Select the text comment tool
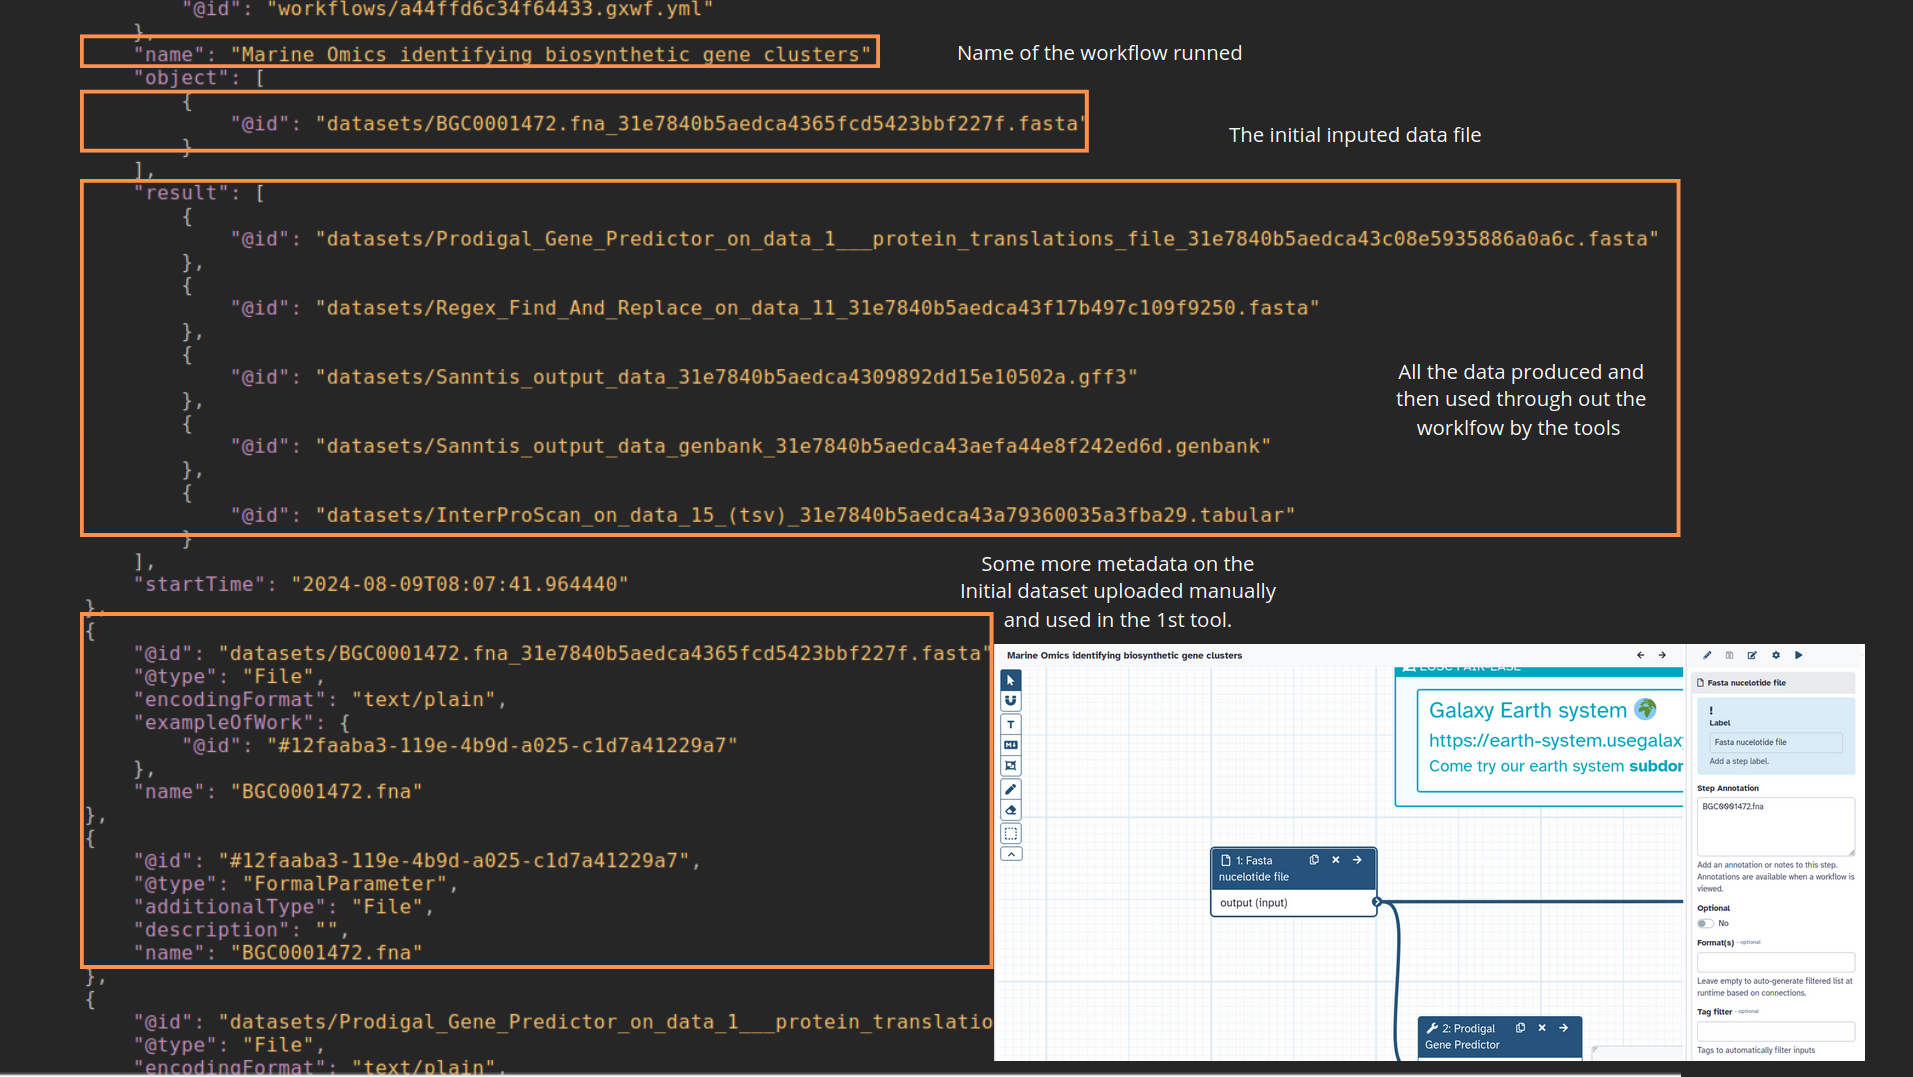 pos(1011,724)
